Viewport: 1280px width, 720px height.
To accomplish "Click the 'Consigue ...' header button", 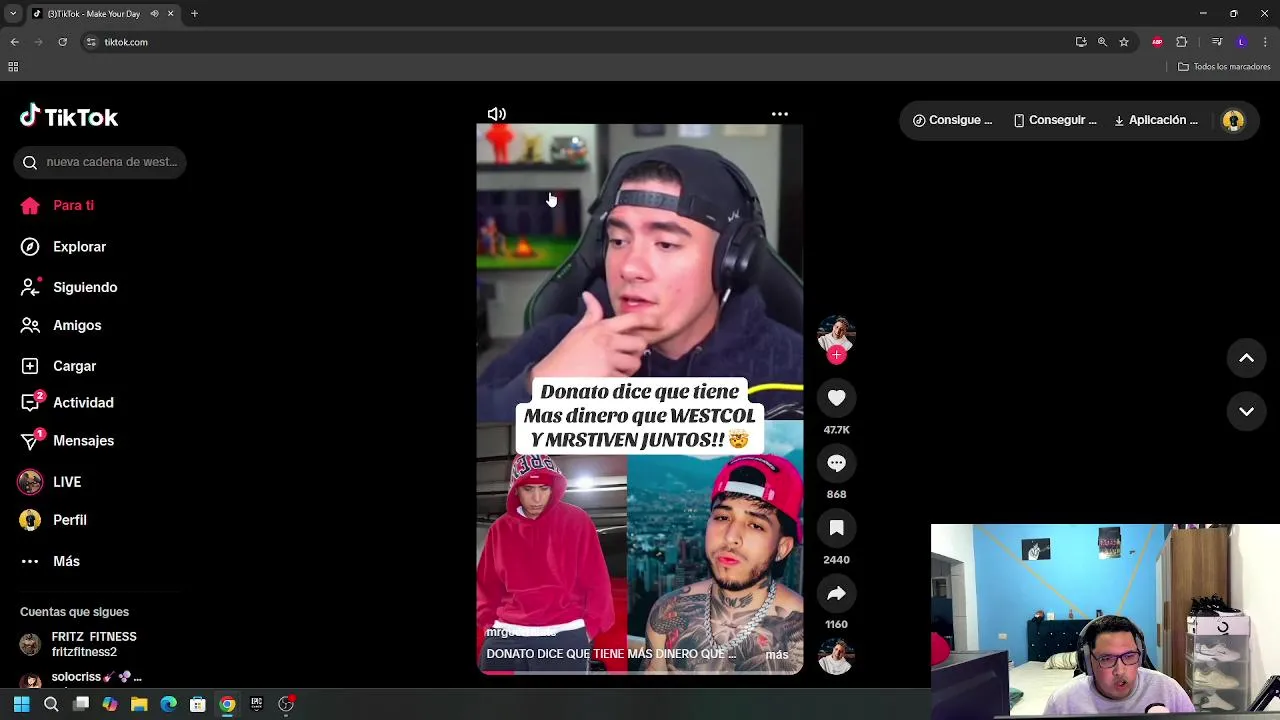I will click(952, 120).
